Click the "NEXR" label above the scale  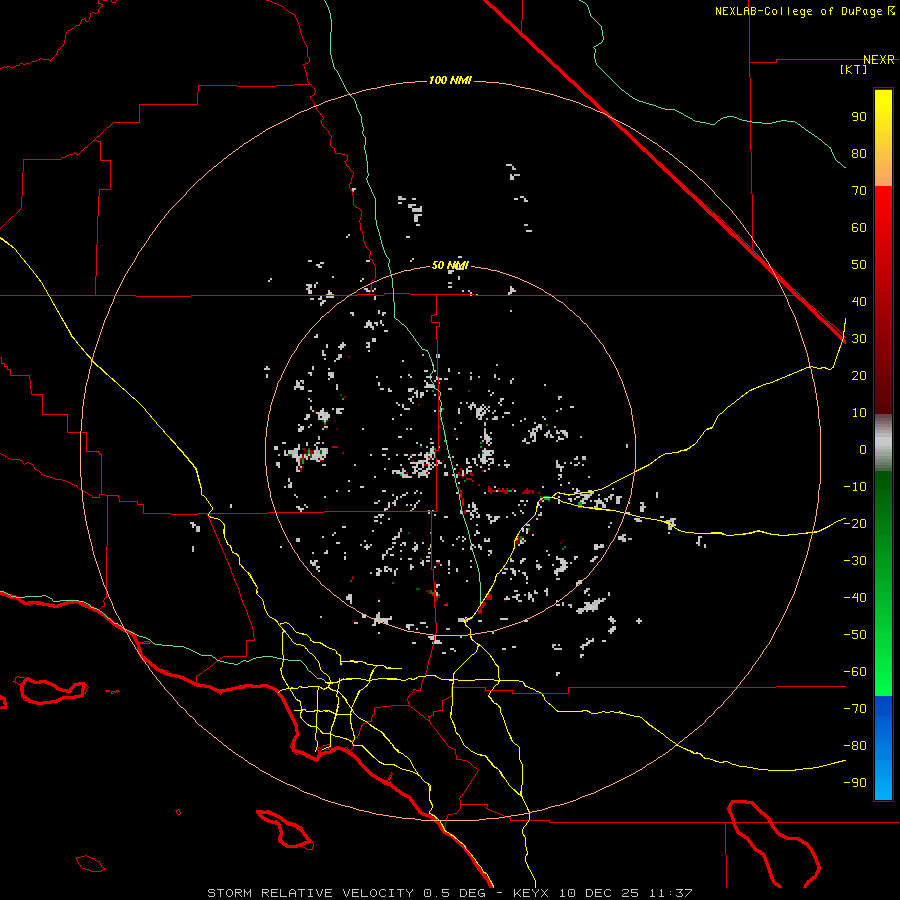[879, 60]
